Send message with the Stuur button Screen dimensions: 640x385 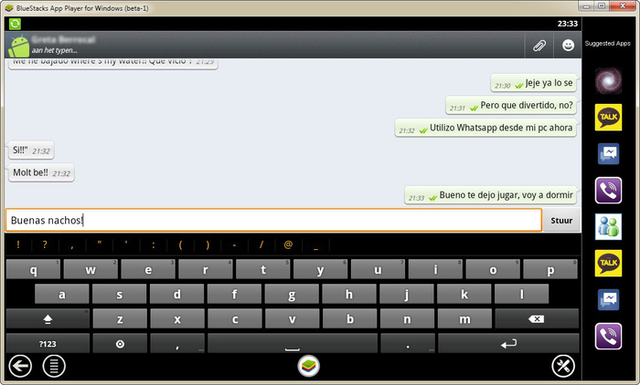coord(561,220)
